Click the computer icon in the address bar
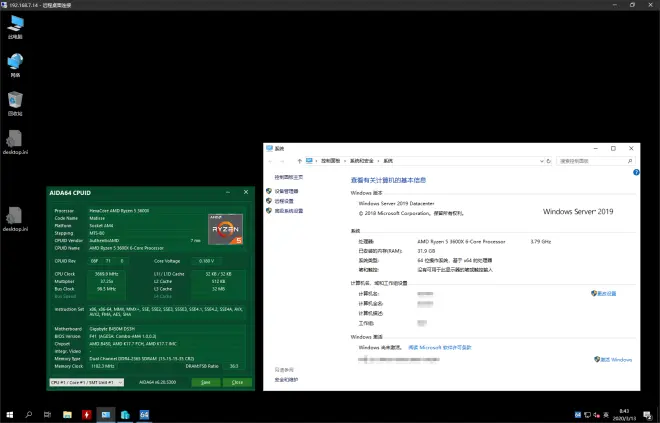The image size is (660, 423). [309, 161]
